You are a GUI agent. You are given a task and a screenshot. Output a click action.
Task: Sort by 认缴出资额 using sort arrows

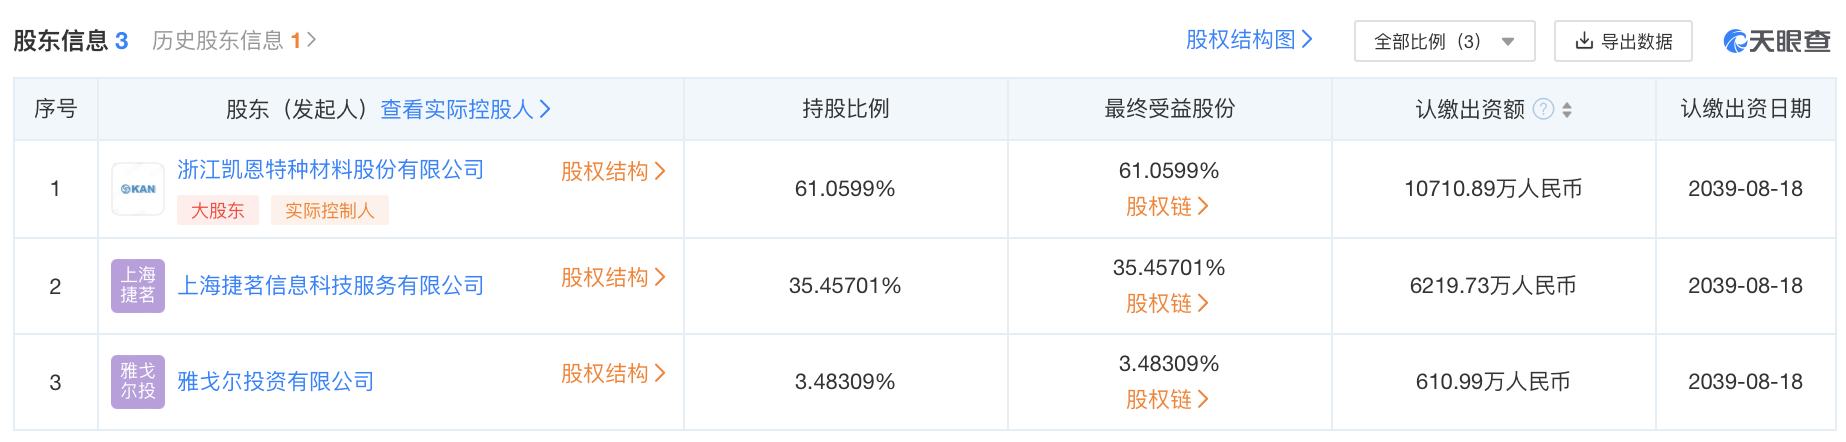[1567, 109]
